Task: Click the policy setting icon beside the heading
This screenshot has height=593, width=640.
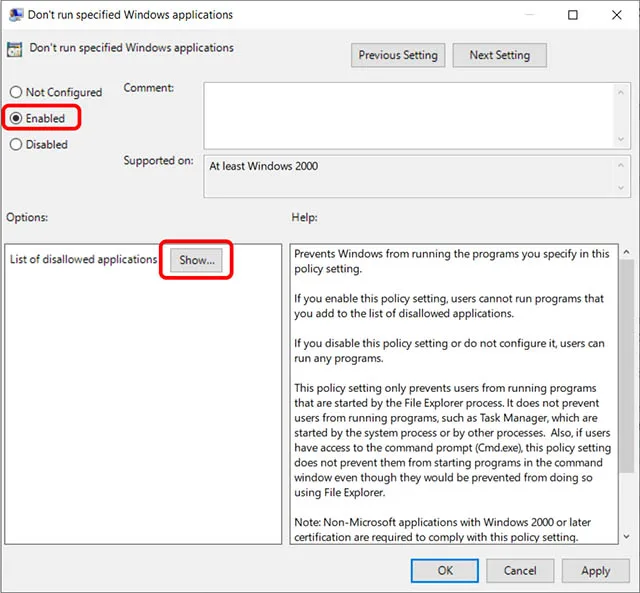Action: (14, 49)
